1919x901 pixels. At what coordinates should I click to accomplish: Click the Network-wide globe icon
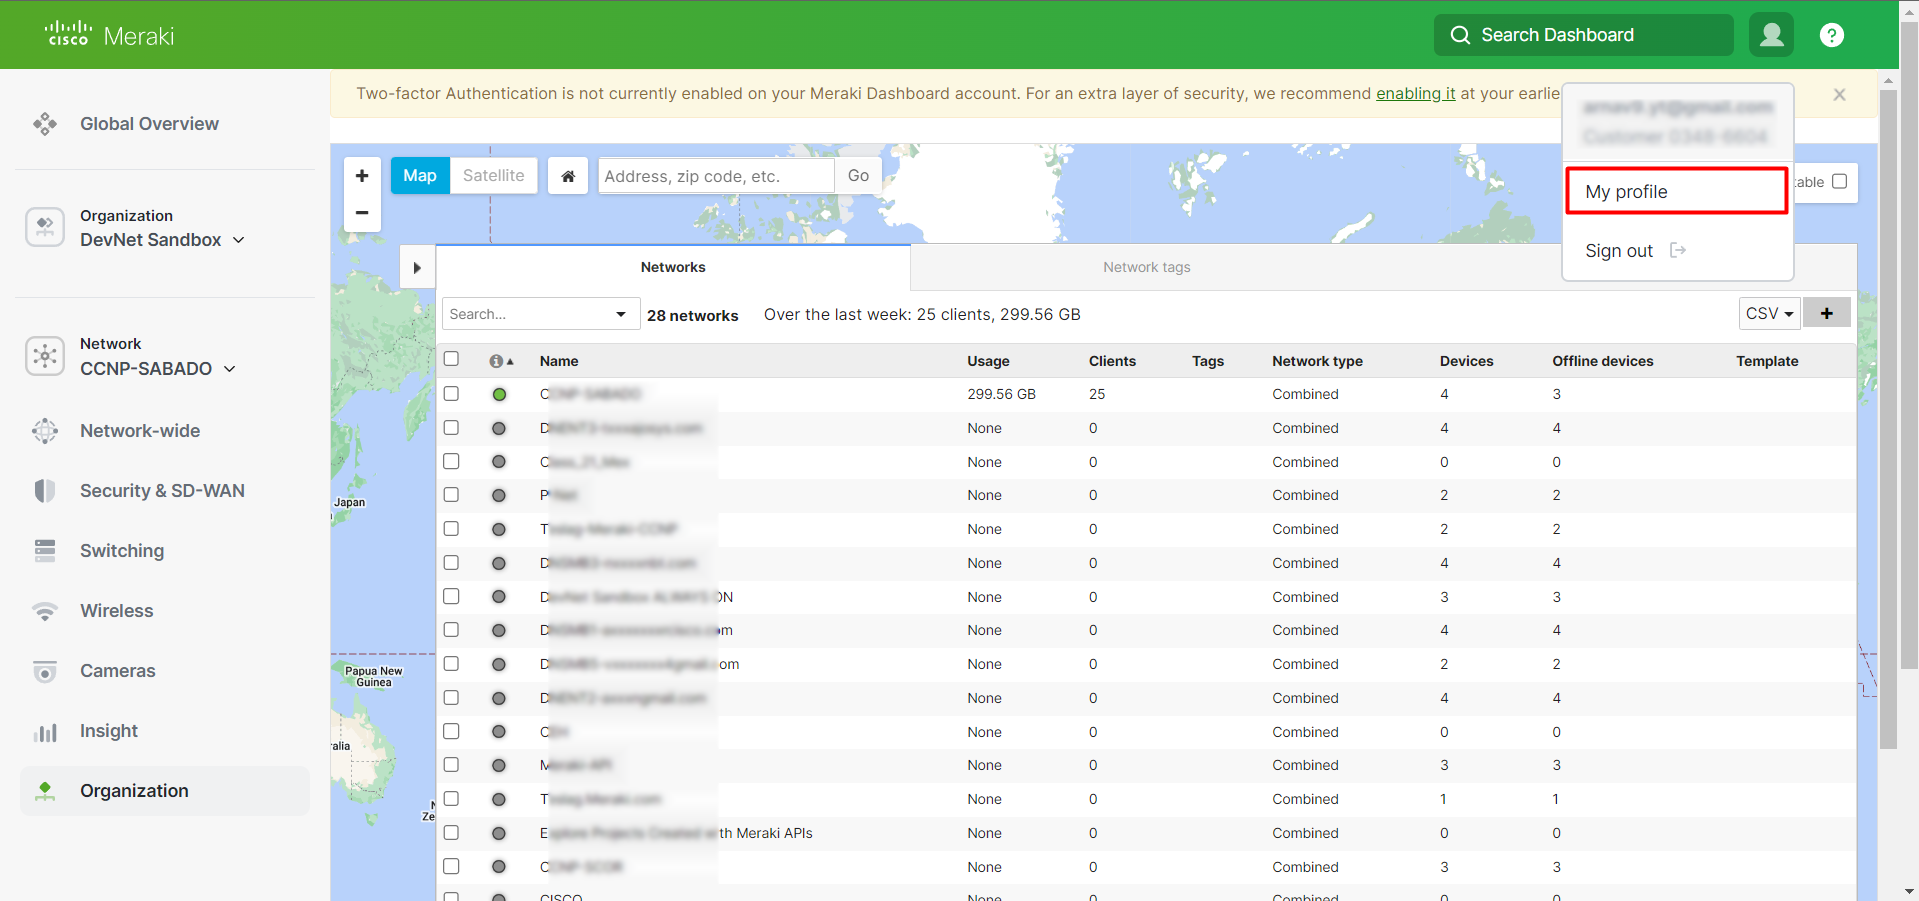click(x=45, y=431)
